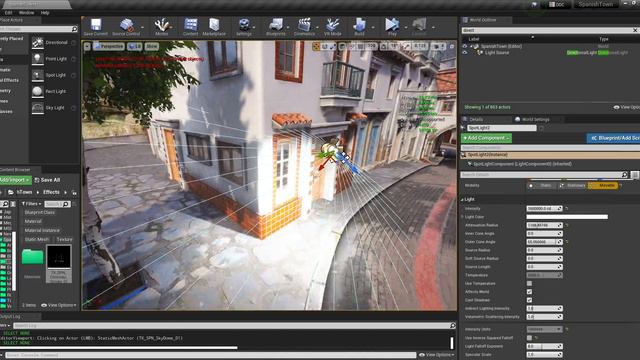This screenshot has width=640, height=360.
Task: Open Build options dropdown arrow
Action: click(373, 27)
